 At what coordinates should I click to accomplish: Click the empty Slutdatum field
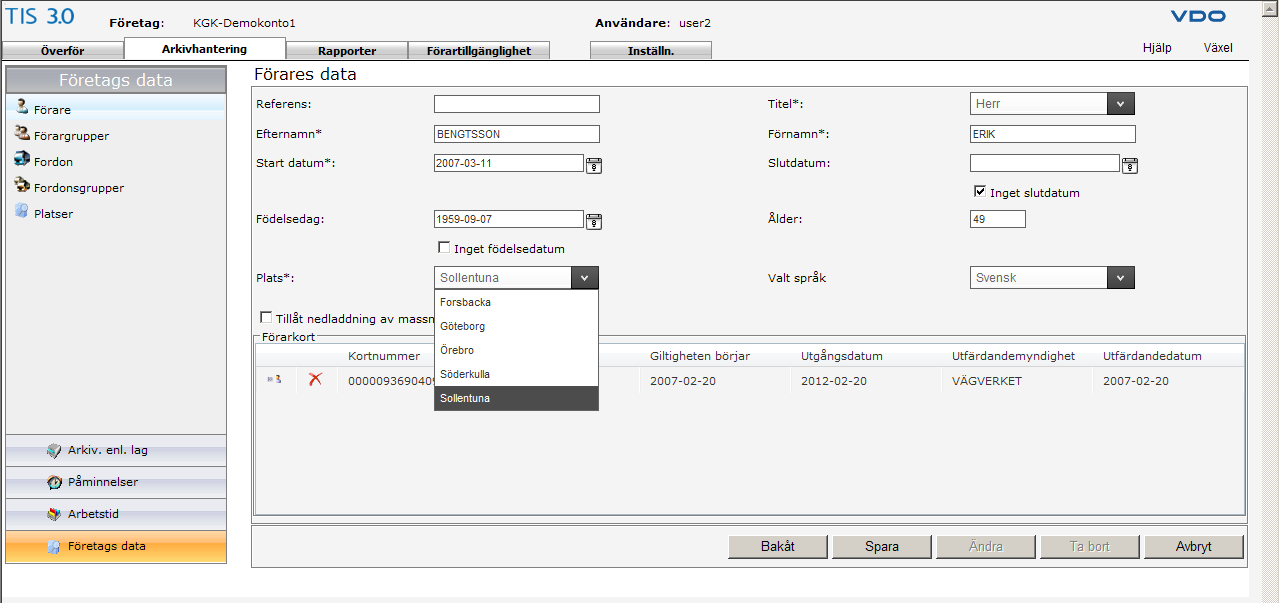(1045, 163)
